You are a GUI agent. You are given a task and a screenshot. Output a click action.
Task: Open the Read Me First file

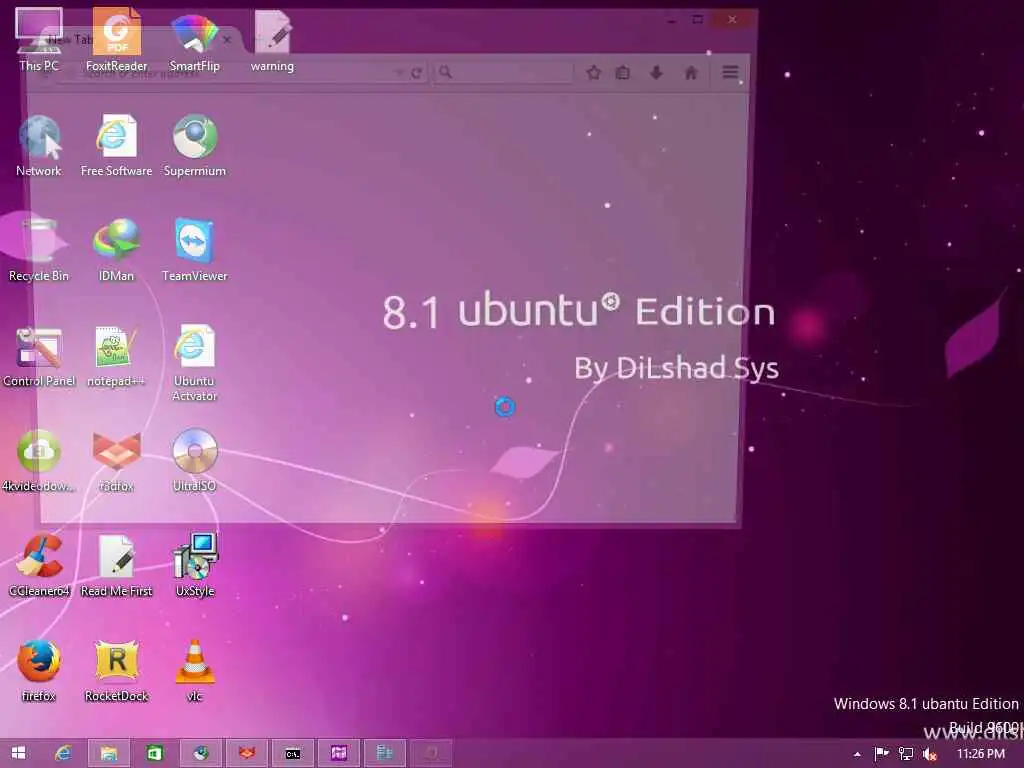[116, 566]
